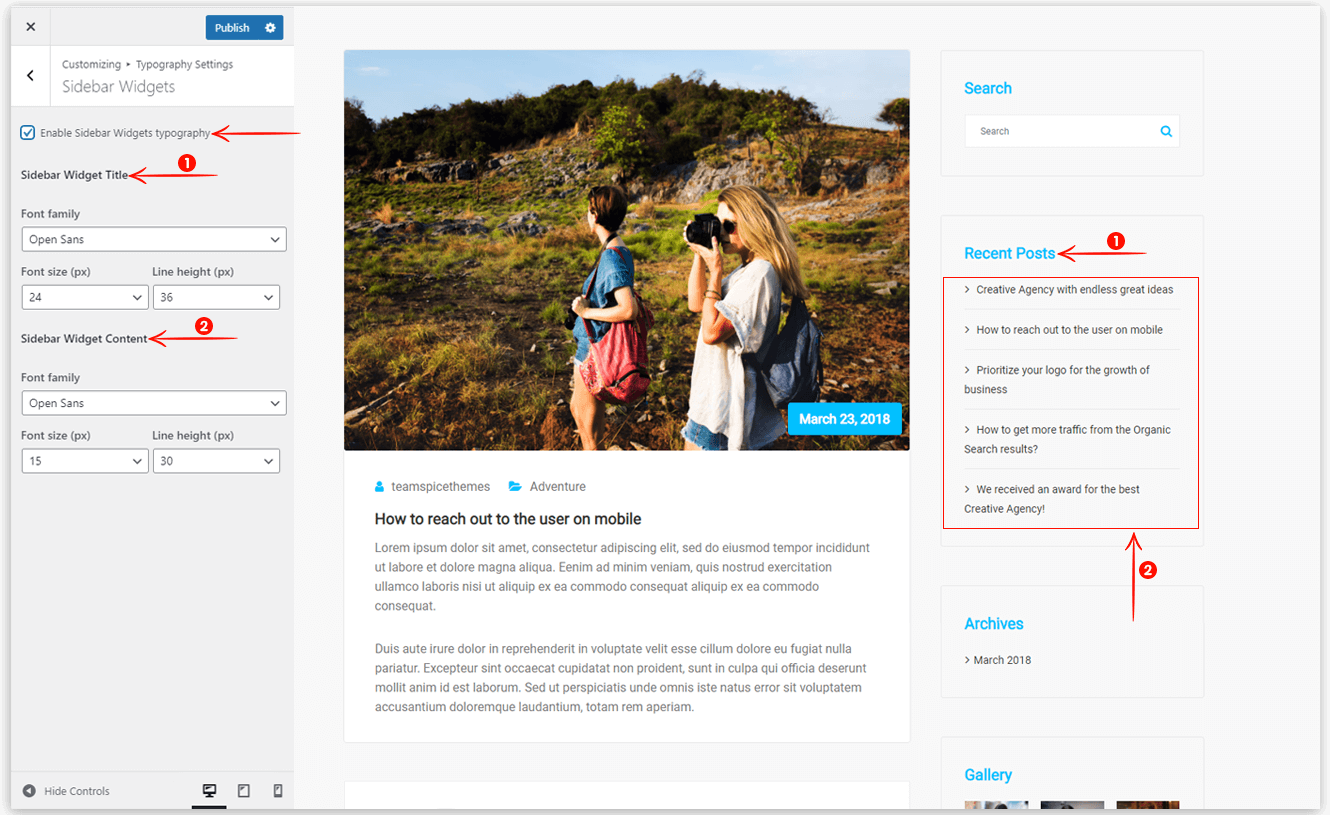Click Sidebar Widget Title heading
Screen dimensions: 1330x815
(x=75, y=175)
